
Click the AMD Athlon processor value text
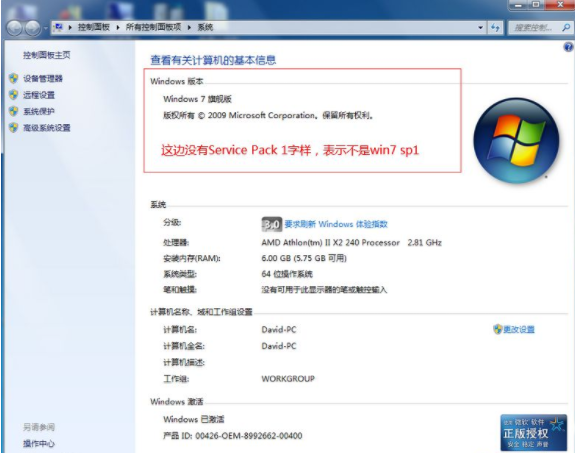[351, 242]
